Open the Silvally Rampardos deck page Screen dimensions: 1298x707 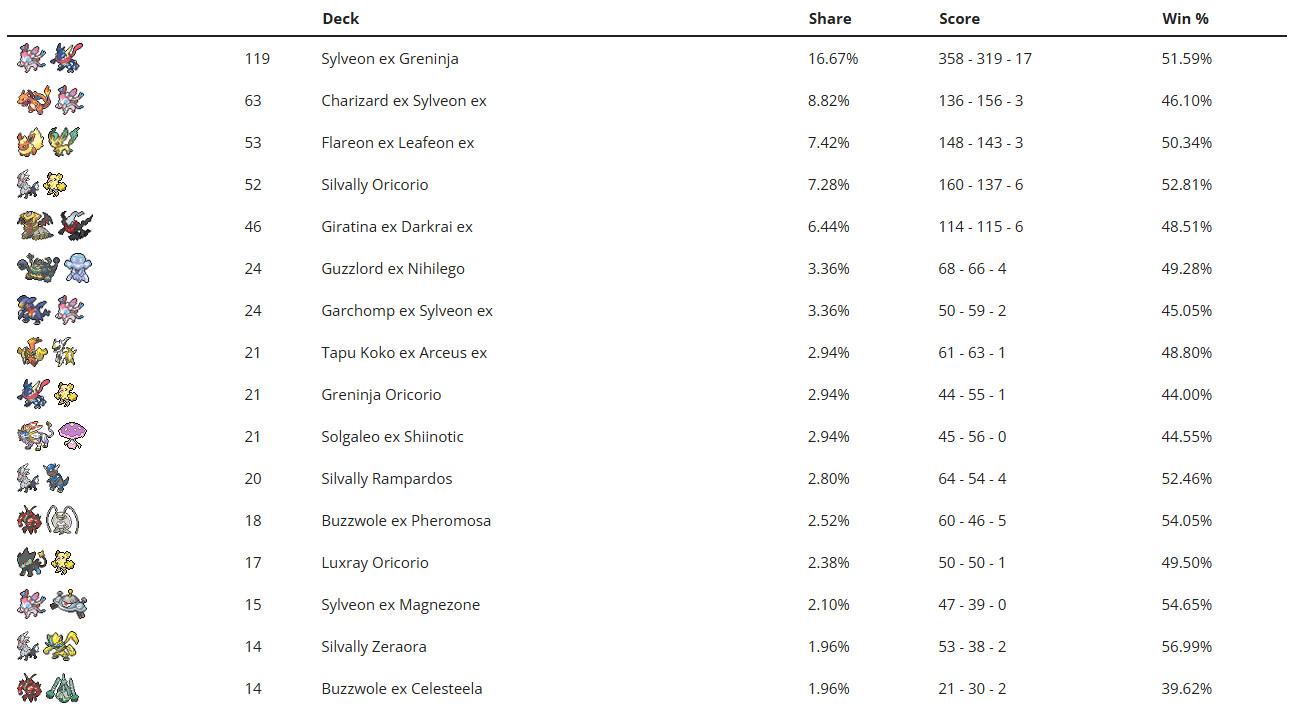click(387, 479)
